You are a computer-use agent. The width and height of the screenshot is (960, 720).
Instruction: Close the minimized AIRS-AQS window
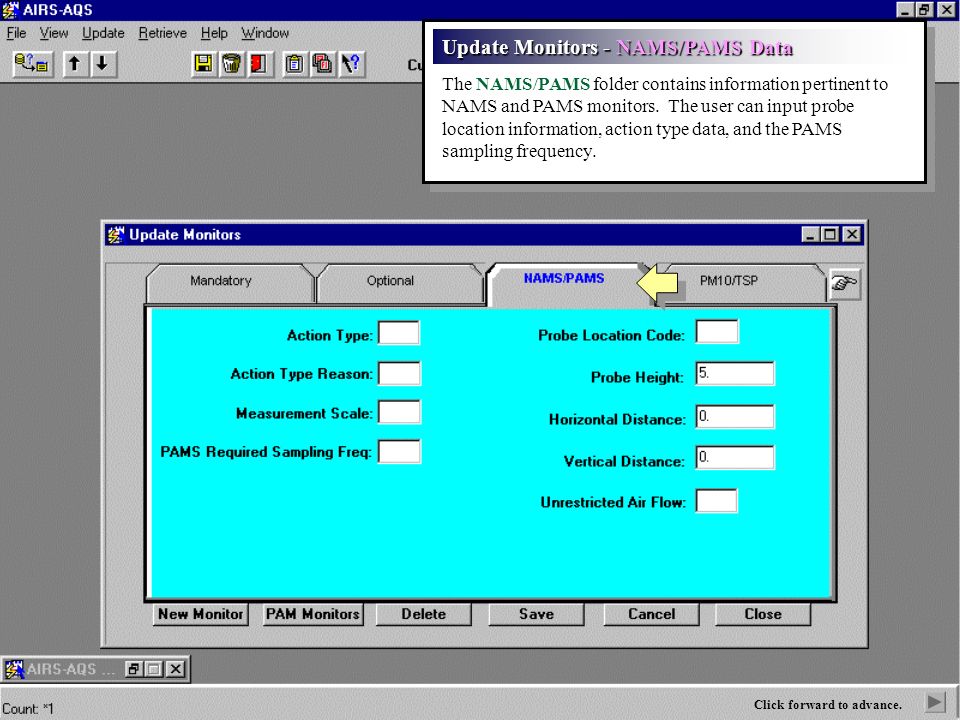175,669
